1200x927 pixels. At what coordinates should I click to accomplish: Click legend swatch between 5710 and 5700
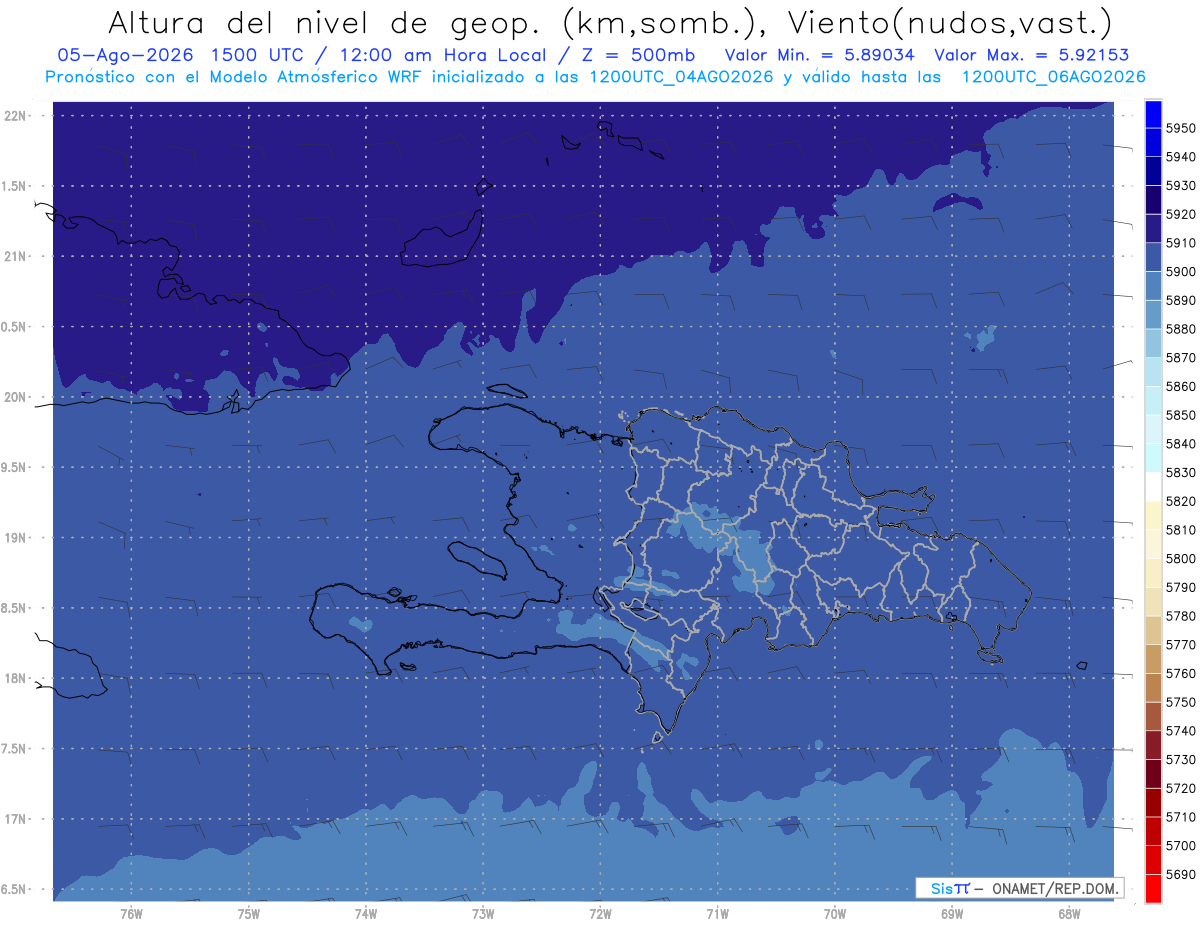point(1153,831)
